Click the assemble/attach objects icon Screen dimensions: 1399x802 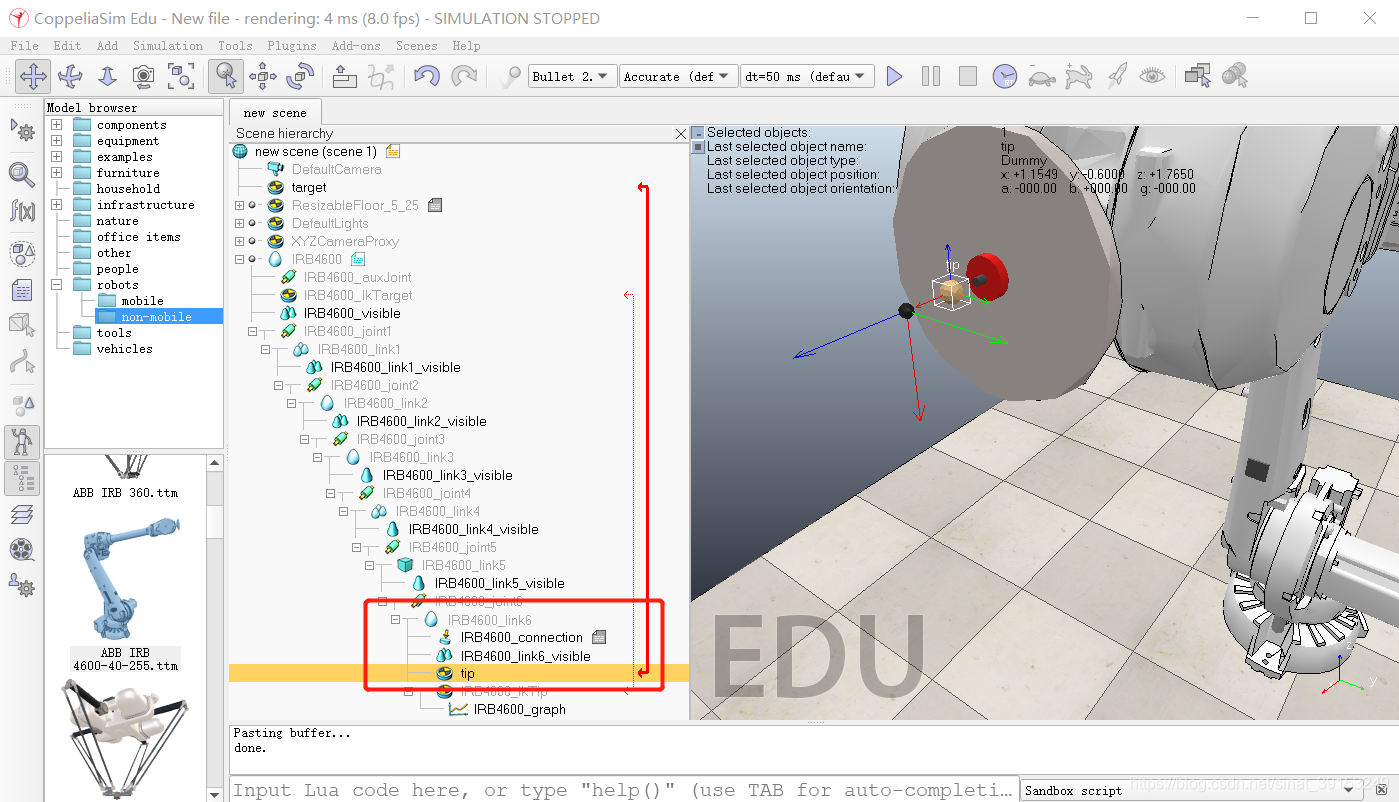pyautogui.click(x=344, y=76)
